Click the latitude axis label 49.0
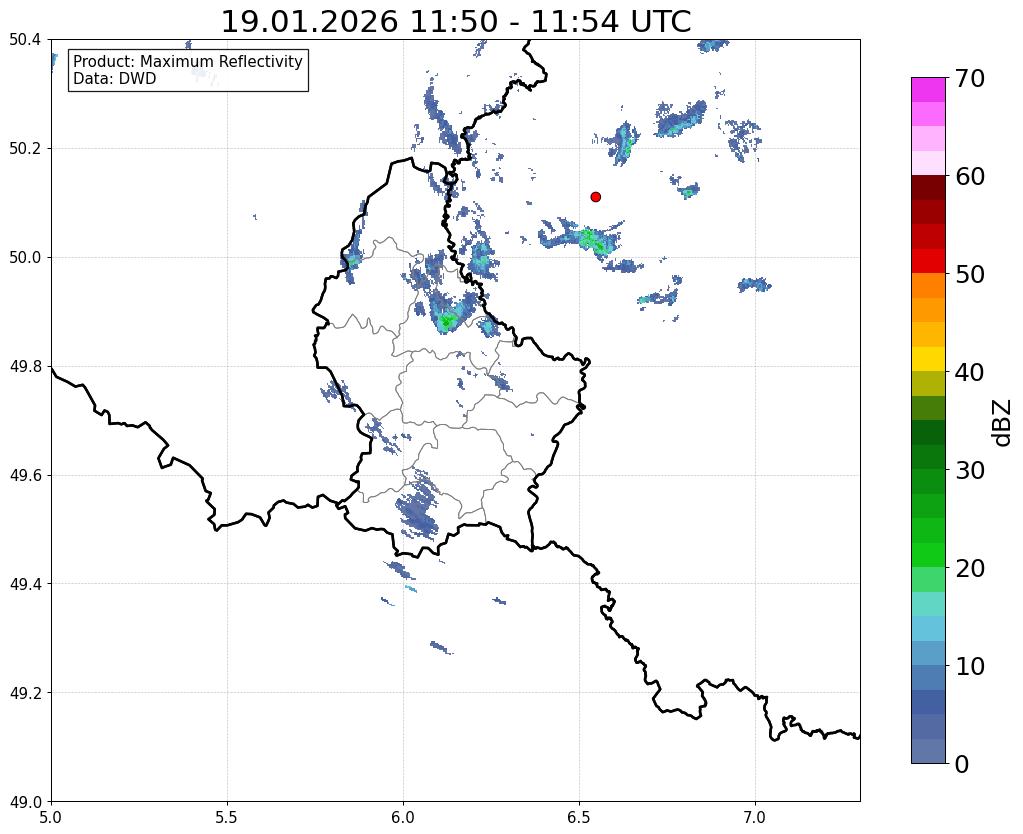1023x834 pixels. [25, 802]
